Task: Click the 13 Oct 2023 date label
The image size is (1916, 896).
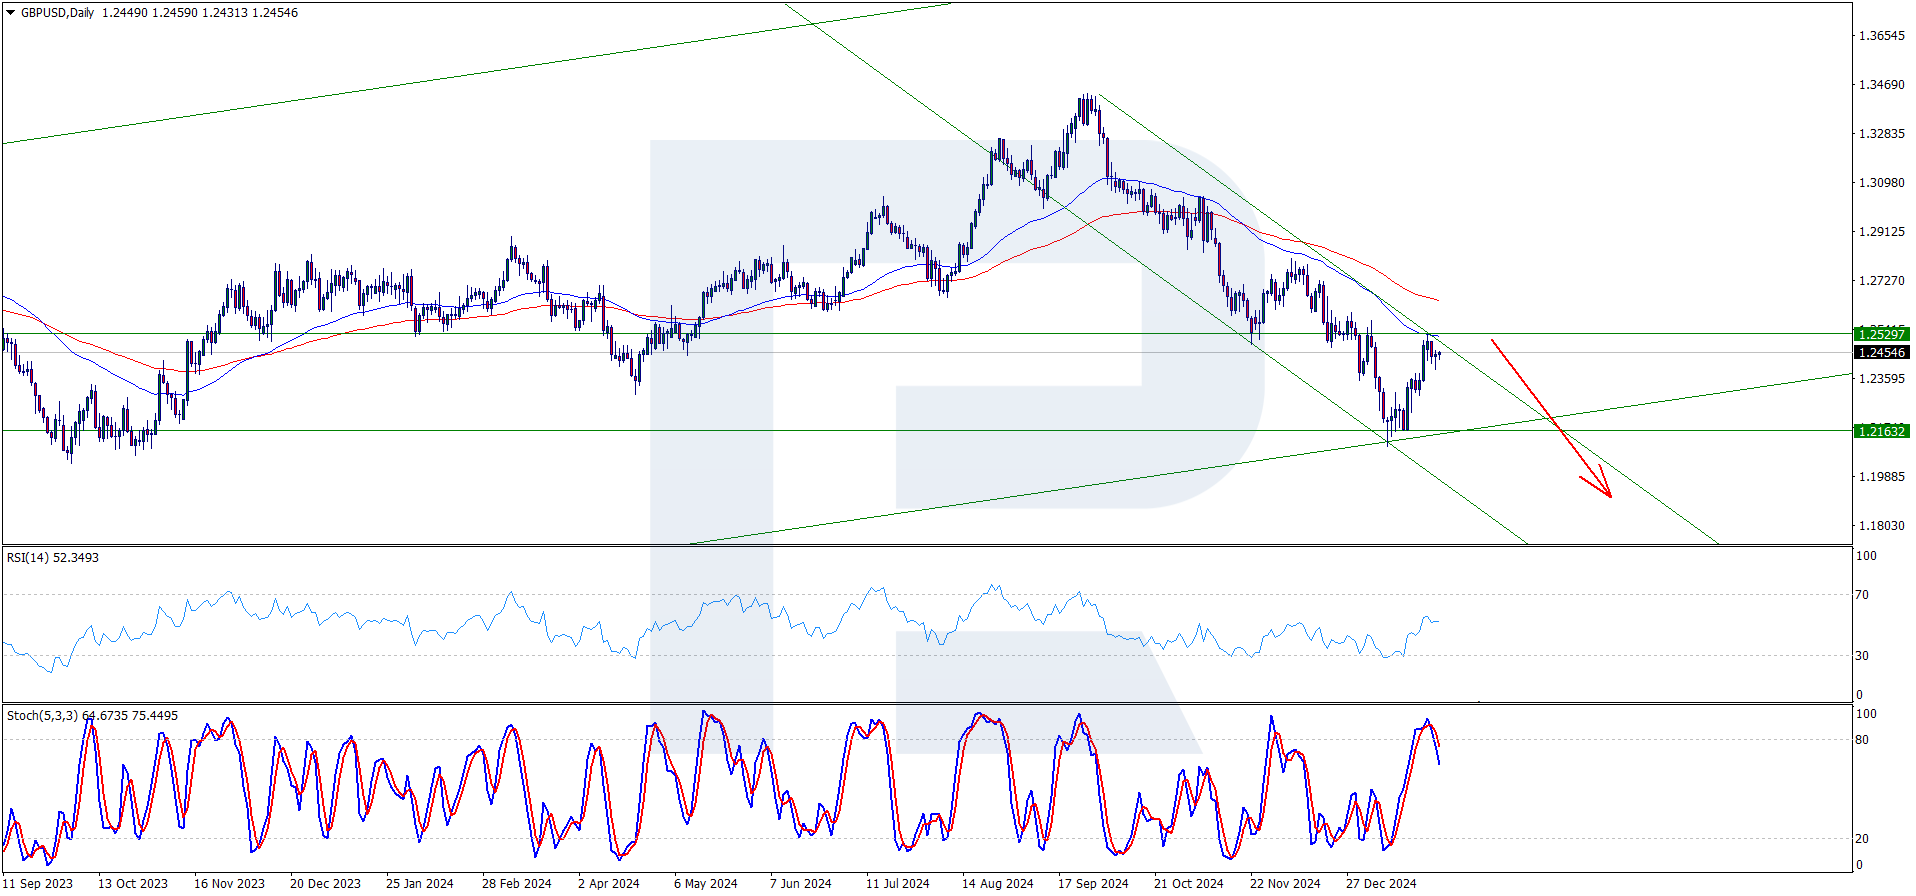Action: click(133, 884)
